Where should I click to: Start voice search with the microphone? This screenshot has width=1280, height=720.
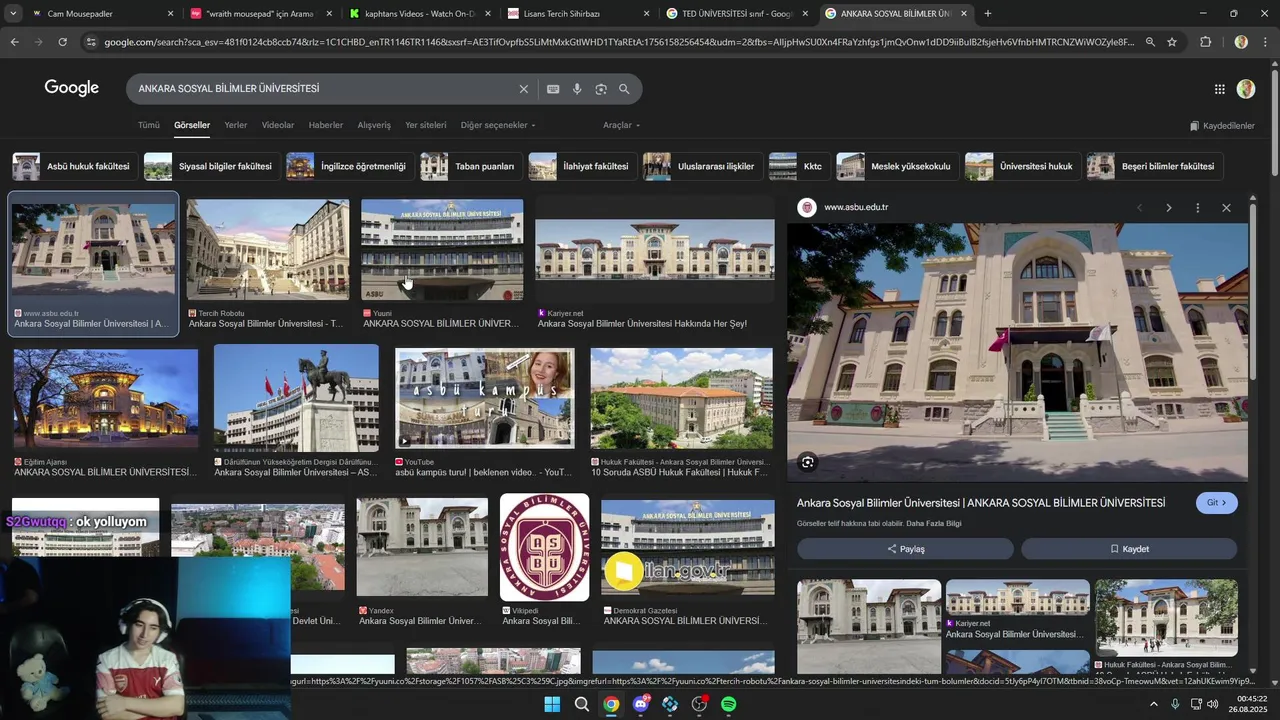tap(577, 89)
